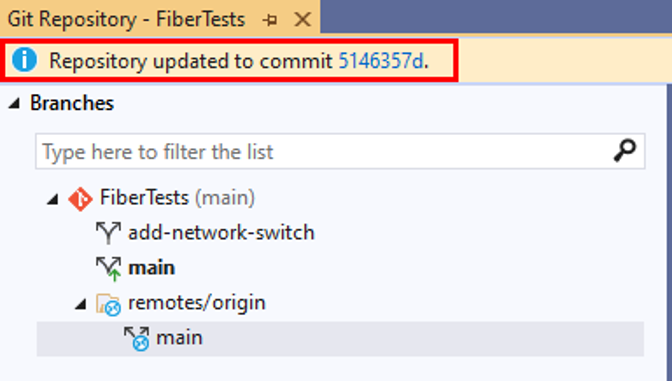Select the bold local main branch
Image resolution: width=672 pixels, height=381 pixels.
pyautogui.click(x=152, y=268)
